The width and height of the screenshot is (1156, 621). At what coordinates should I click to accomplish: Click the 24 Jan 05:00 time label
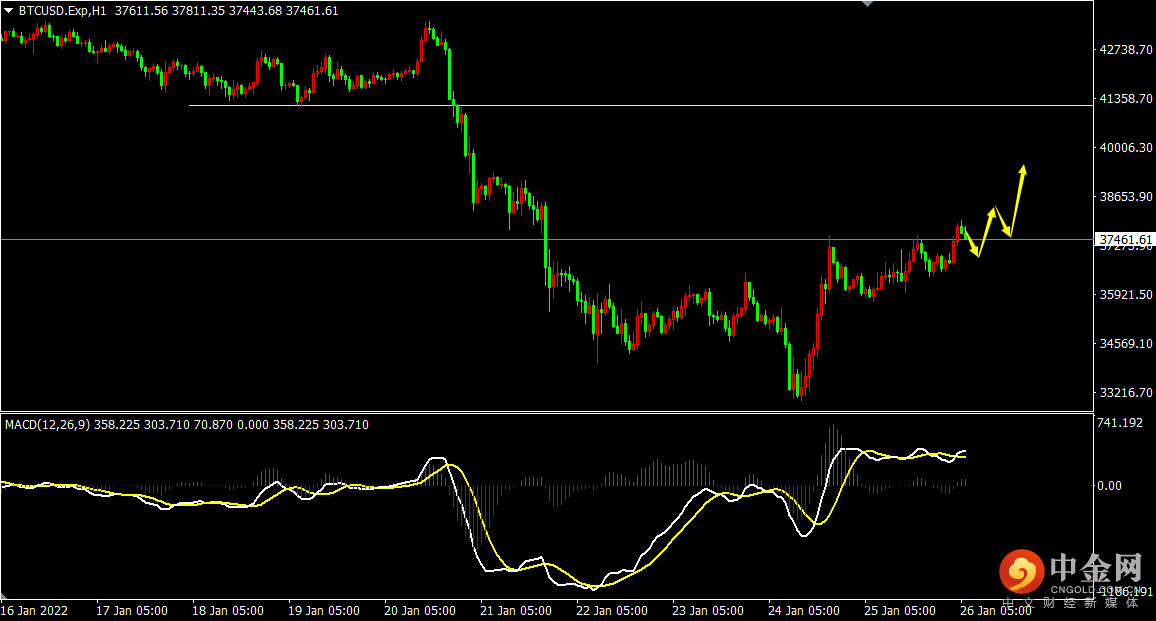click(804, 611)
